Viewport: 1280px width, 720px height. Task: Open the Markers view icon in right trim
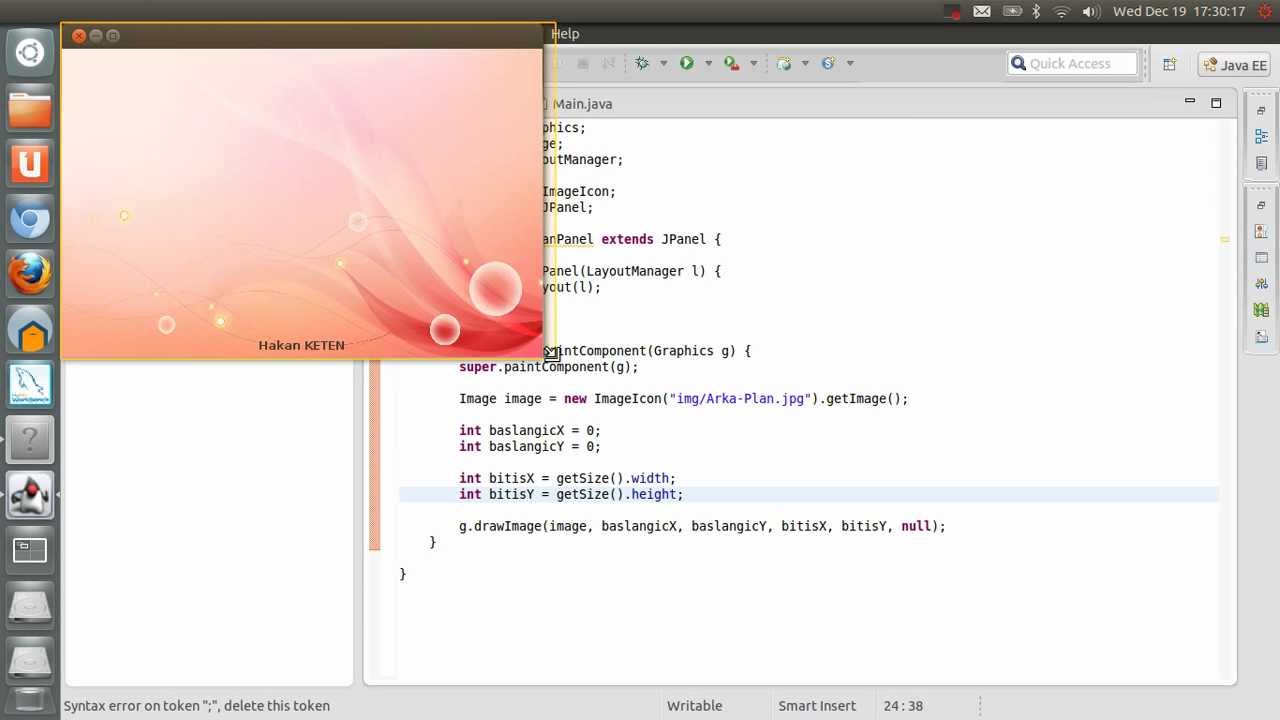[1262, 232]
